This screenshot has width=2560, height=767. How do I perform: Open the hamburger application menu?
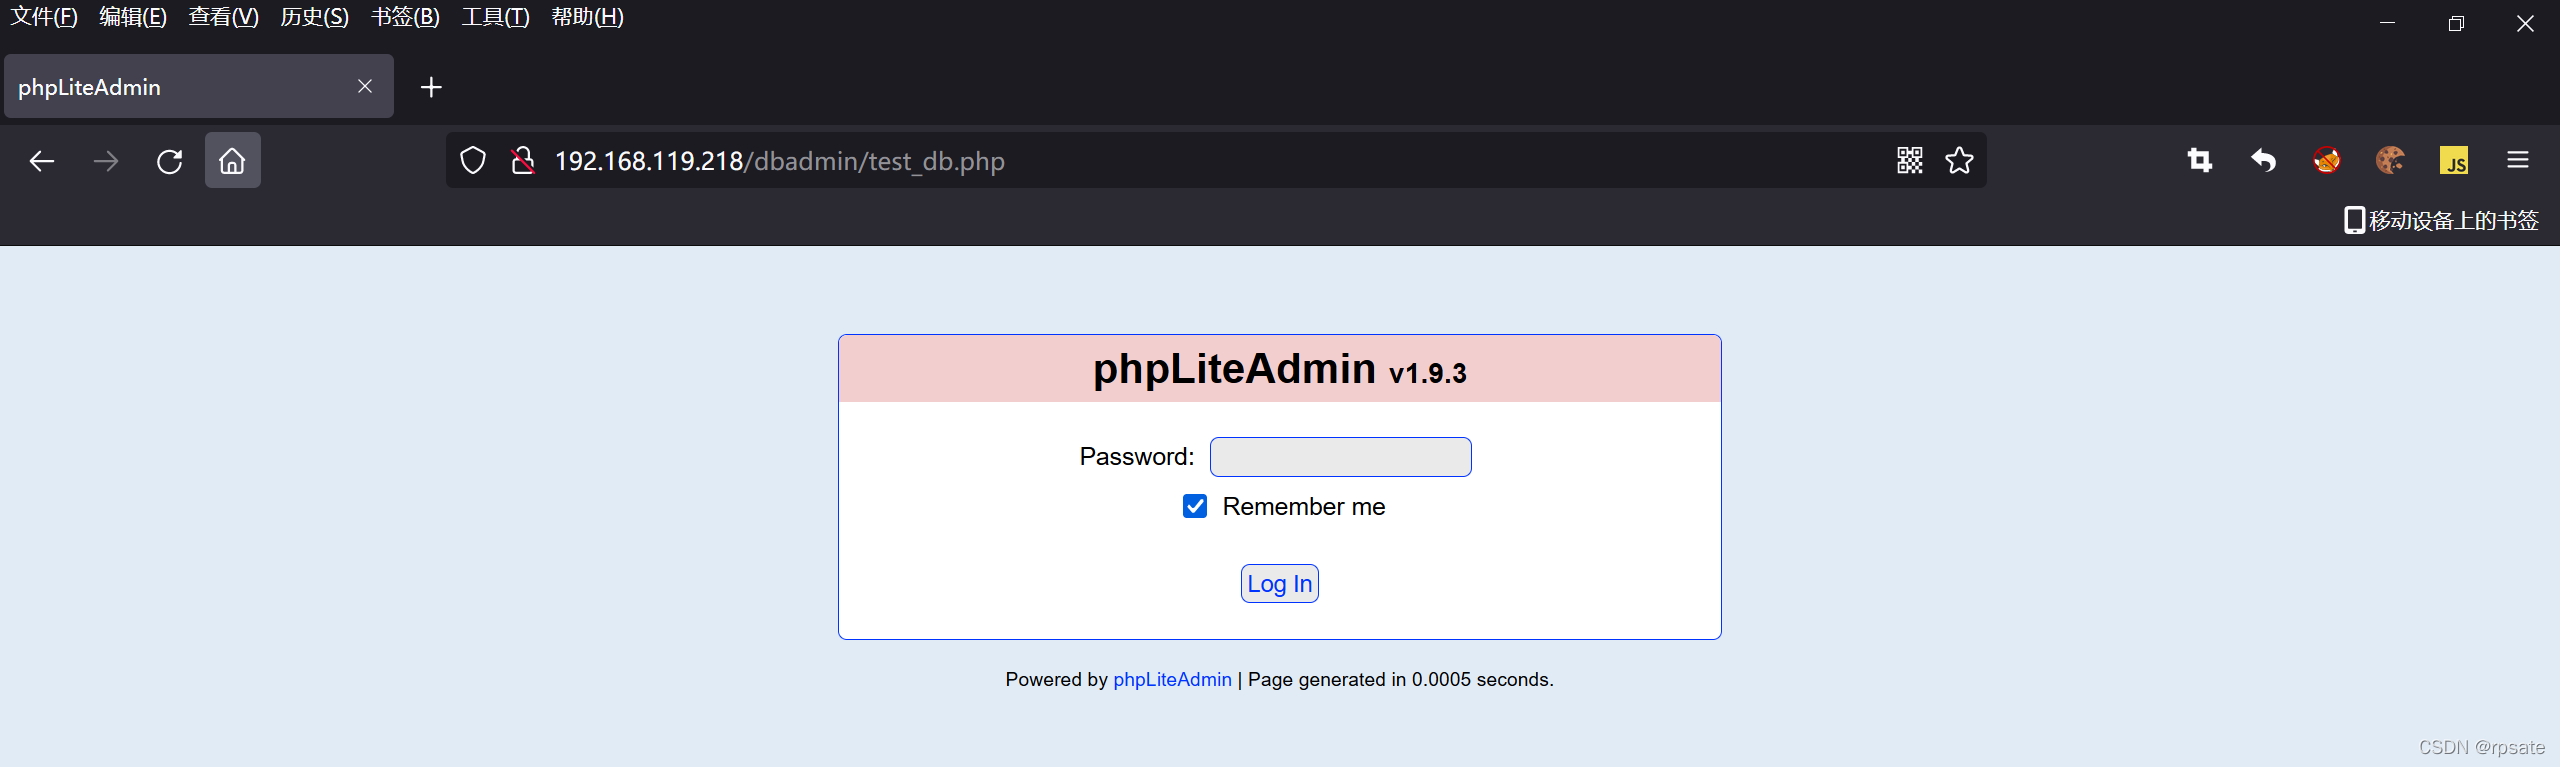coord(2518,160)
